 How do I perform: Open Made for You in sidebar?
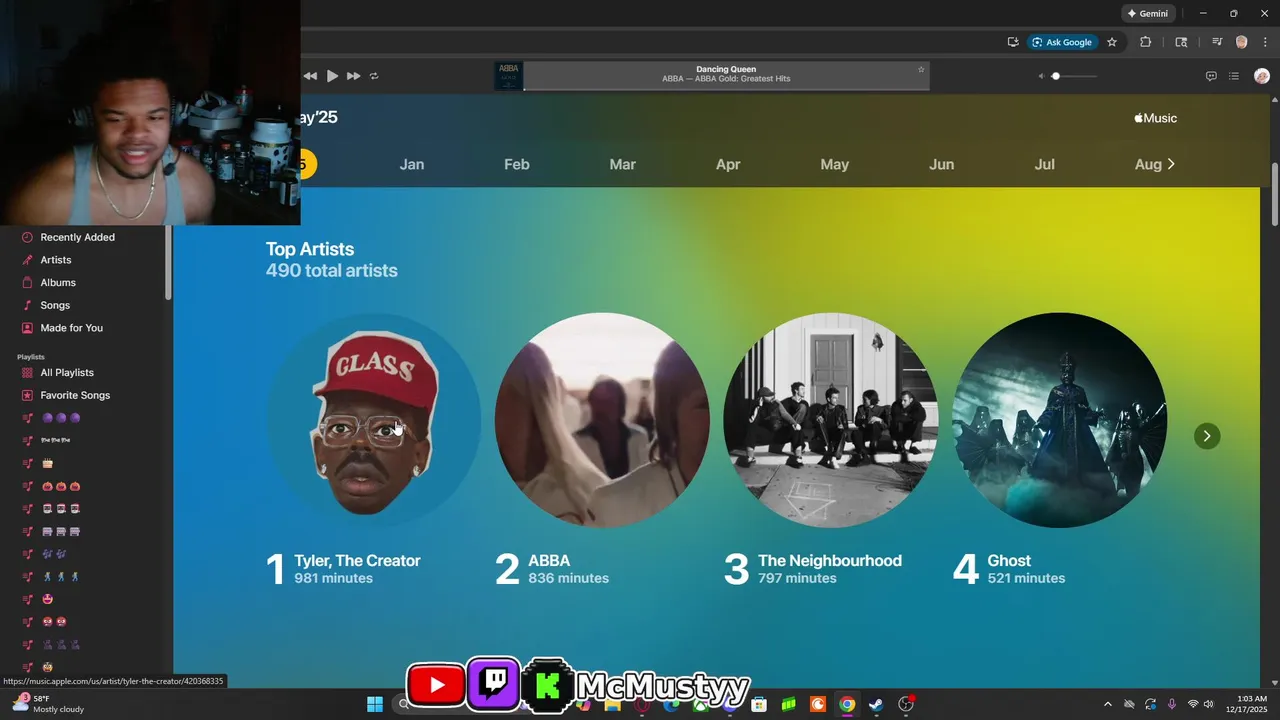pos(71,328)
